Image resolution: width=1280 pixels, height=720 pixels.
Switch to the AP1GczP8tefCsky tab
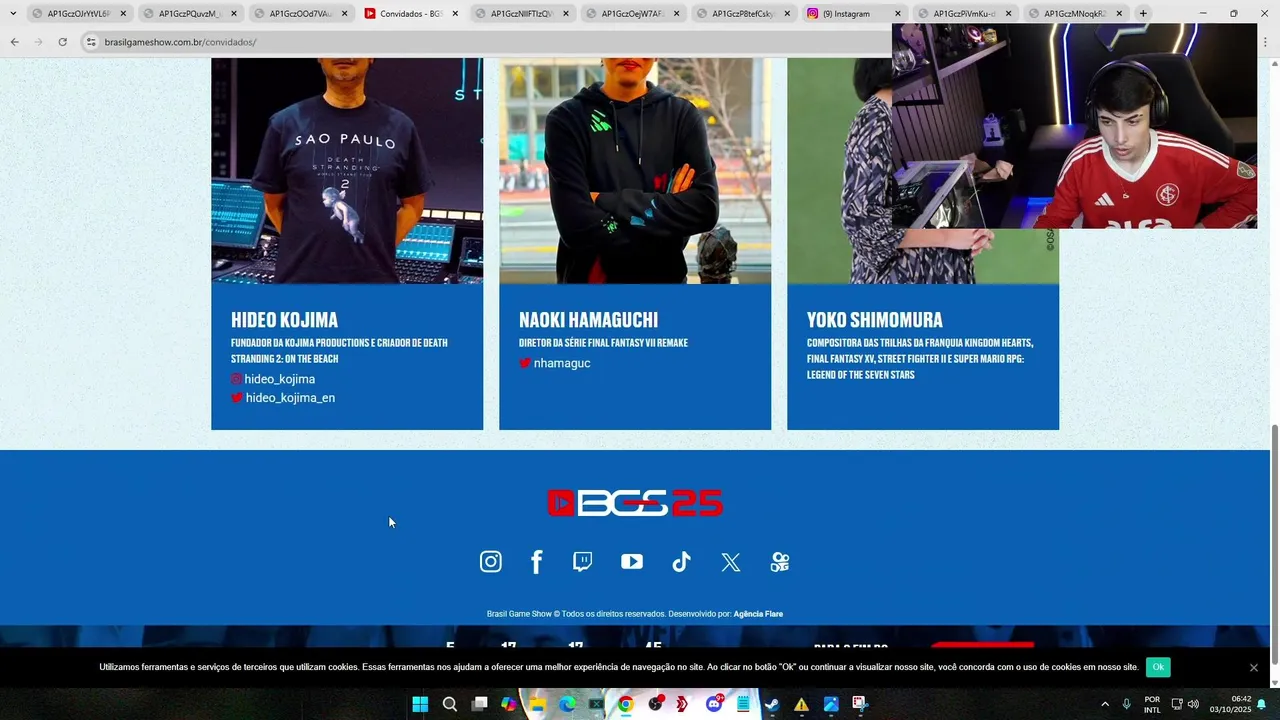click(744, 14)
